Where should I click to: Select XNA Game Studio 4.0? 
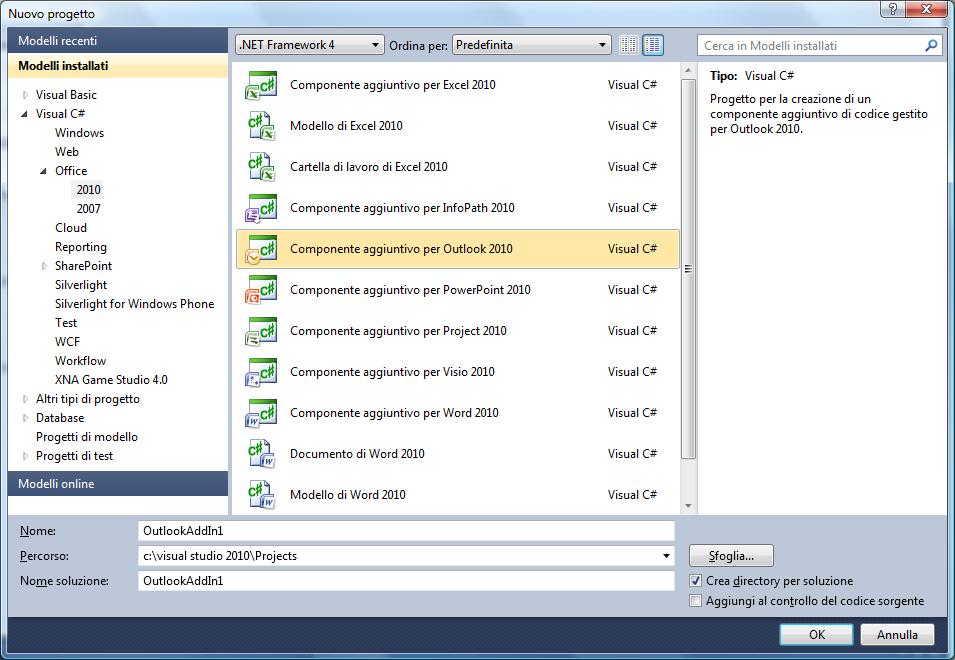coord(111,380)
